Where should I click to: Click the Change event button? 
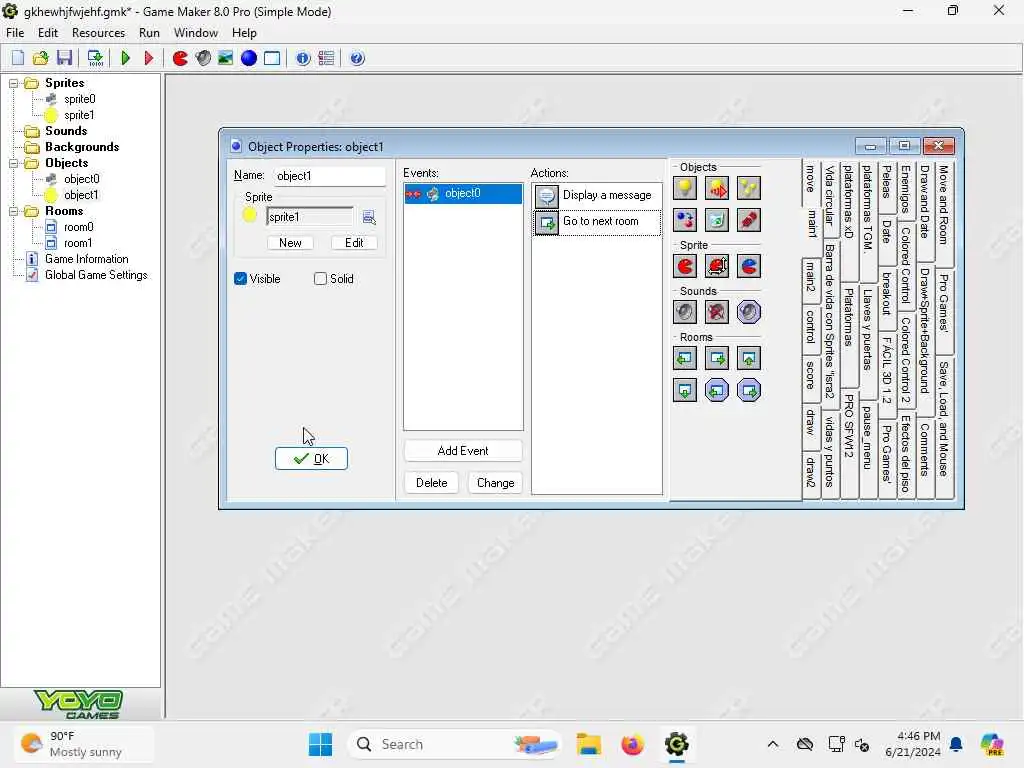click(x=496, y=483)
